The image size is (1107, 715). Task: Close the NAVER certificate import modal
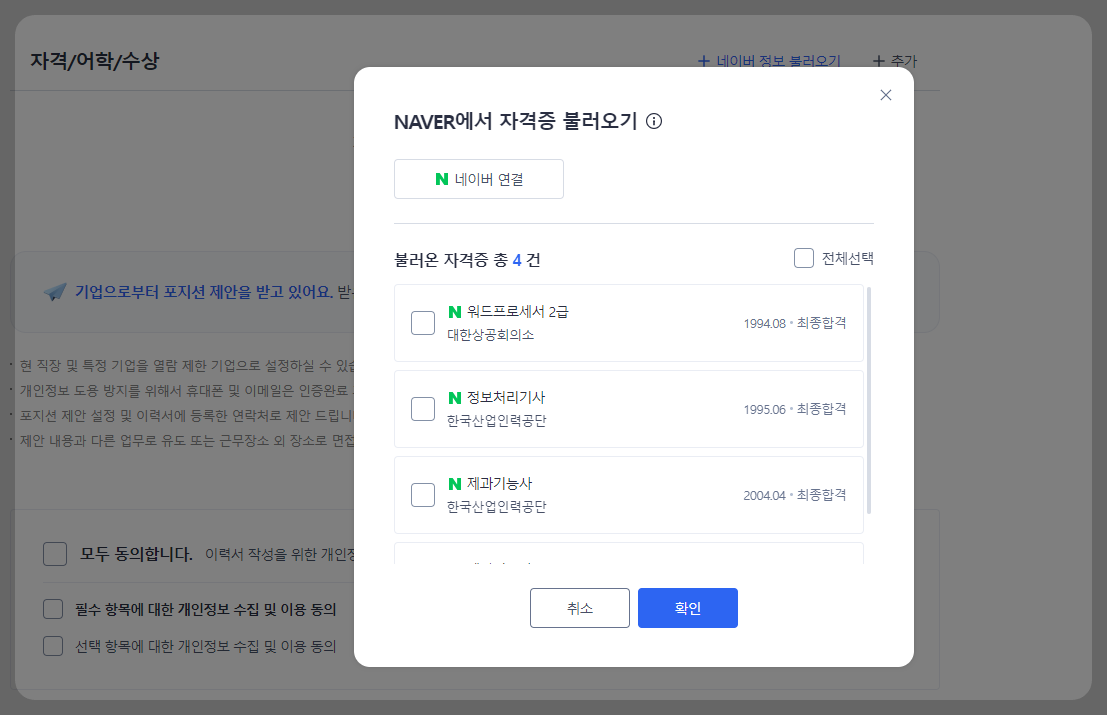click(x=885, y=94)
